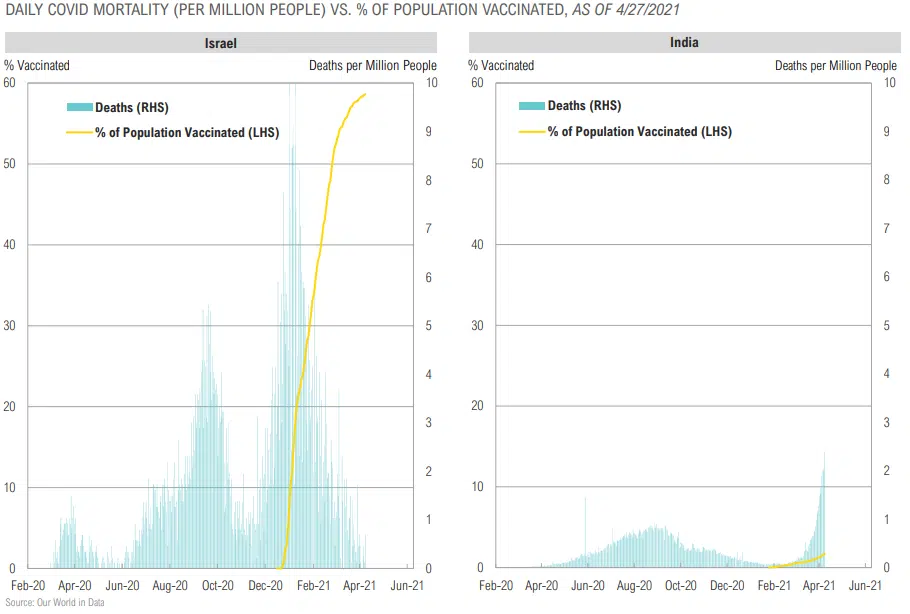This screenshot has width=910, height=614.
Task: Click the end of Israel's yellow vaccination line
Action: pyautogui.click(x=365, y=95)
